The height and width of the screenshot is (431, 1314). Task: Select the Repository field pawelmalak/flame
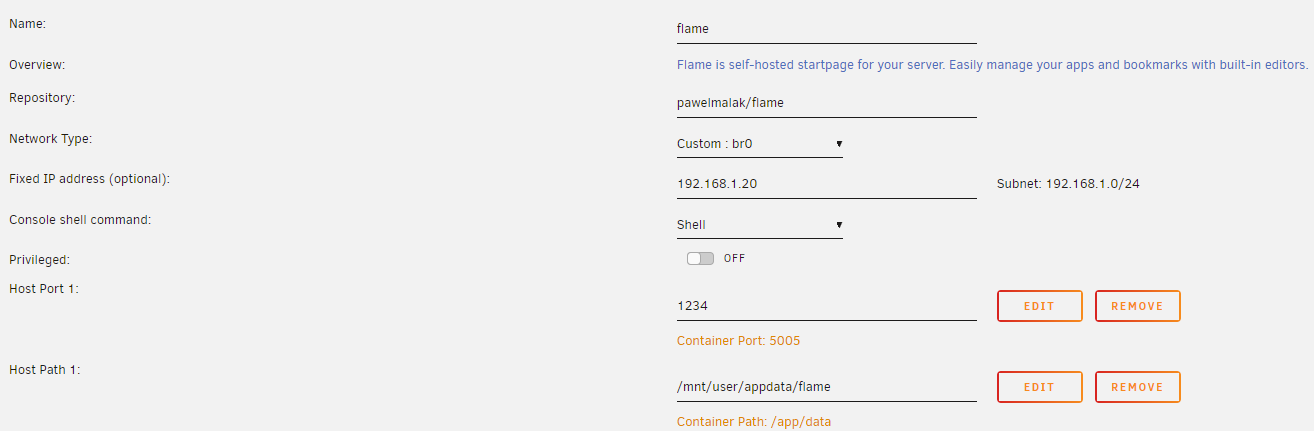(826, 103)
